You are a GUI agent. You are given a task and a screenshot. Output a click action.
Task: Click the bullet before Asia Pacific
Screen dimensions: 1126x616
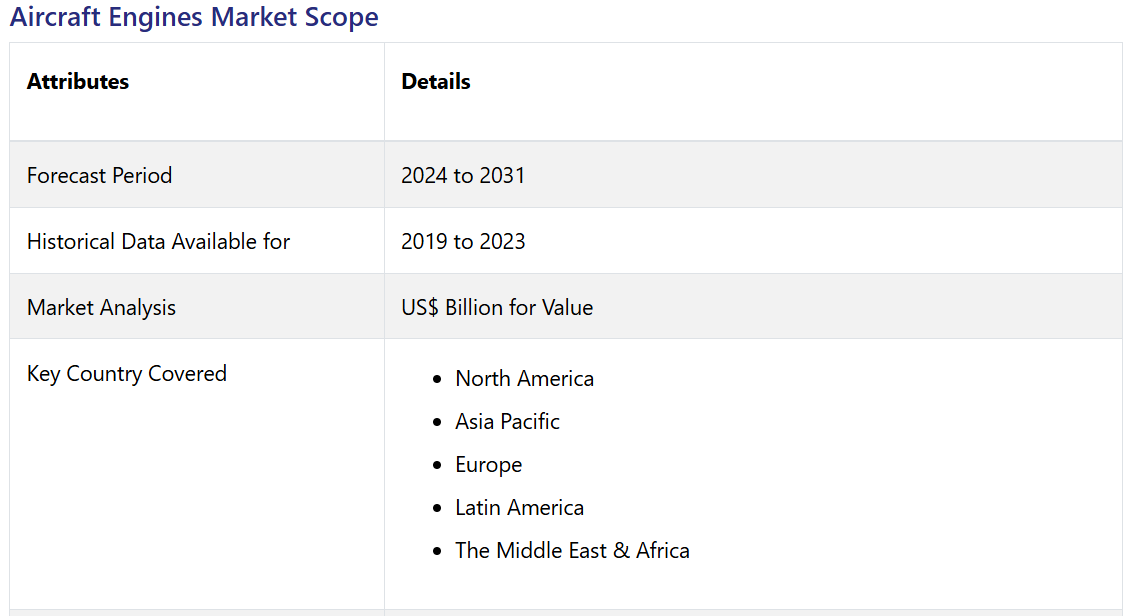pyautogui.click(x=437, y=422)
